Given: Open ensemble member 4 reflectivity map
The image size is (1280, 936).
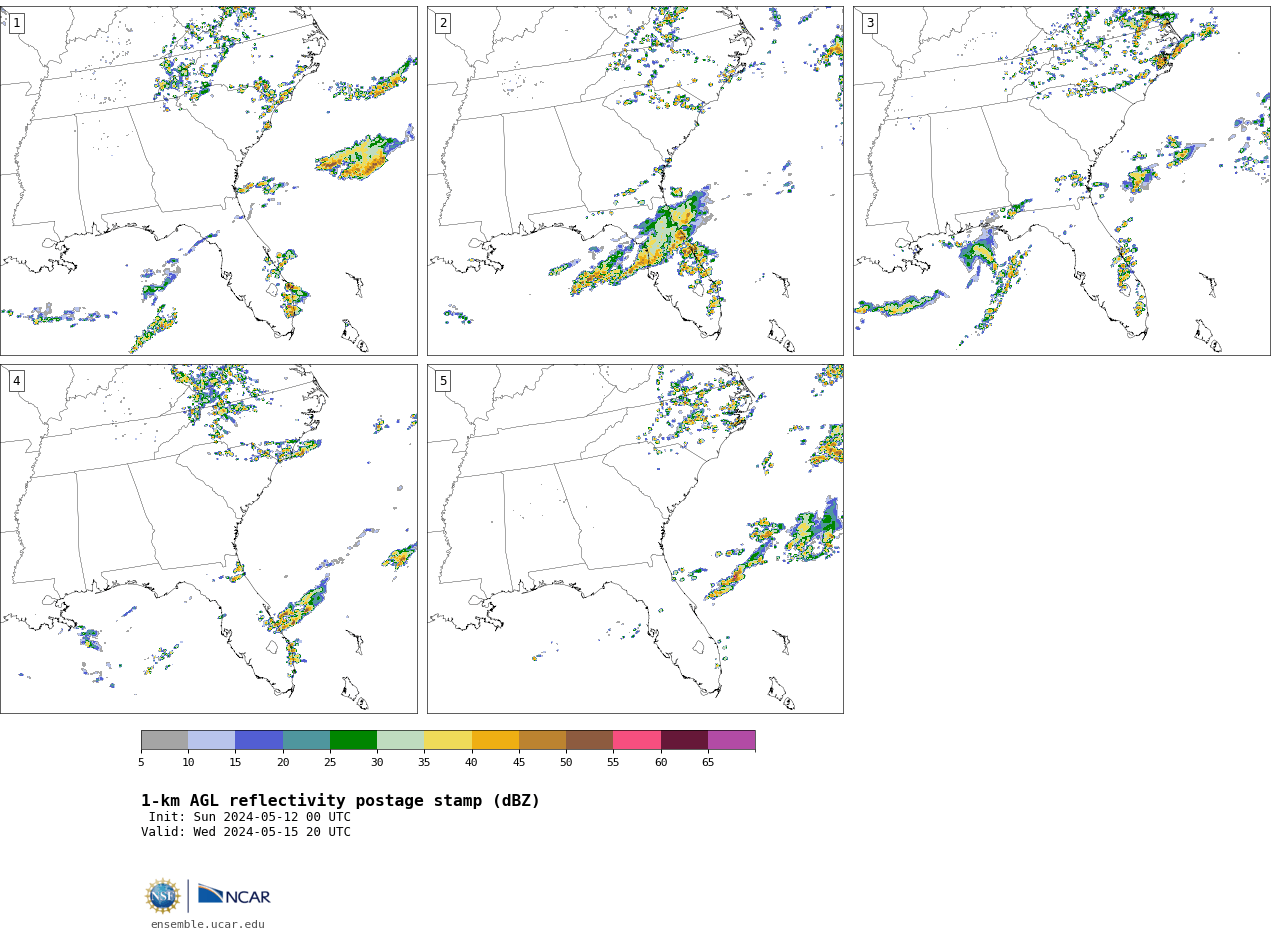Looking at the screenshot, I should 208,539.
